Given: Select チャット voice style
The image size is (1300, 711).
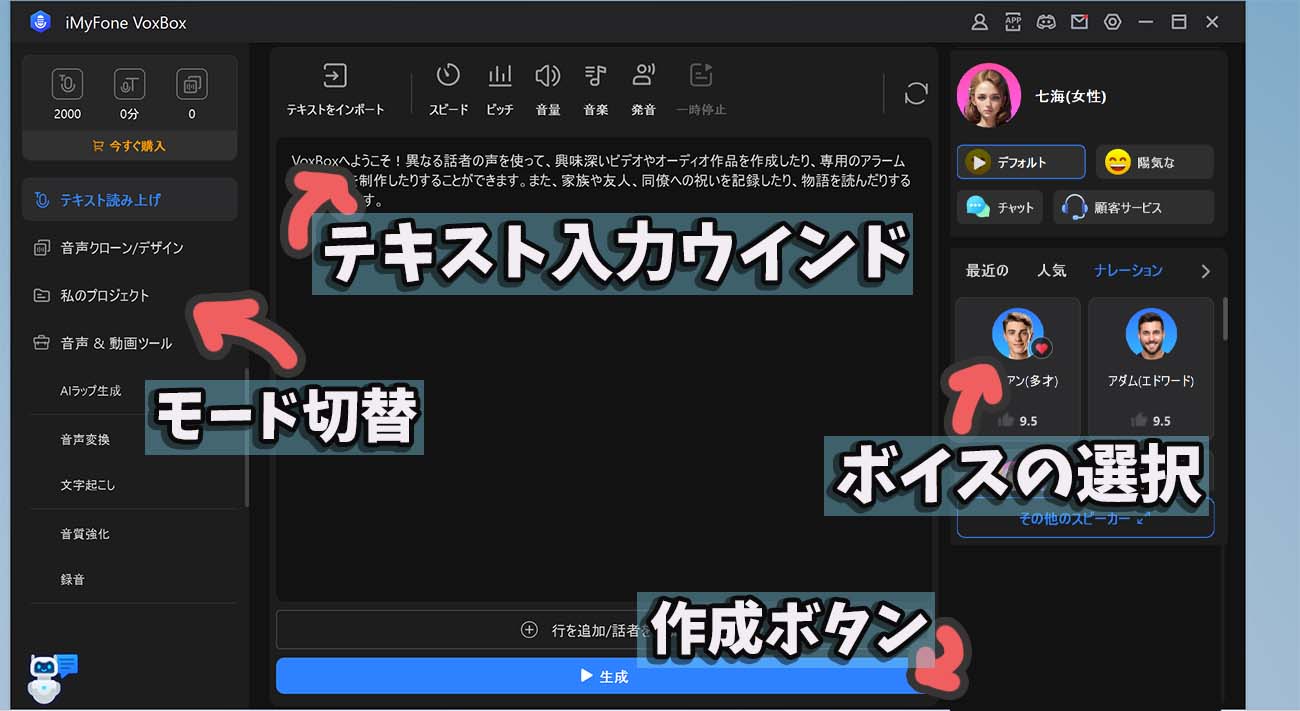Looking at the screenshot, I should pos(1000,207).
